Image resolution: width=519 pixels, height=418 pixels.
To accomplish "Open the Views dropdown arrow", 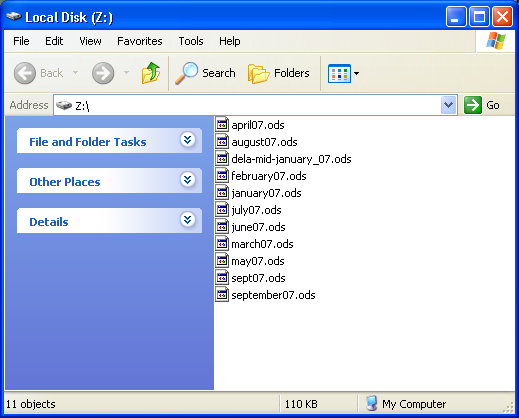I will pyautogui.click(x=356, y=73).
